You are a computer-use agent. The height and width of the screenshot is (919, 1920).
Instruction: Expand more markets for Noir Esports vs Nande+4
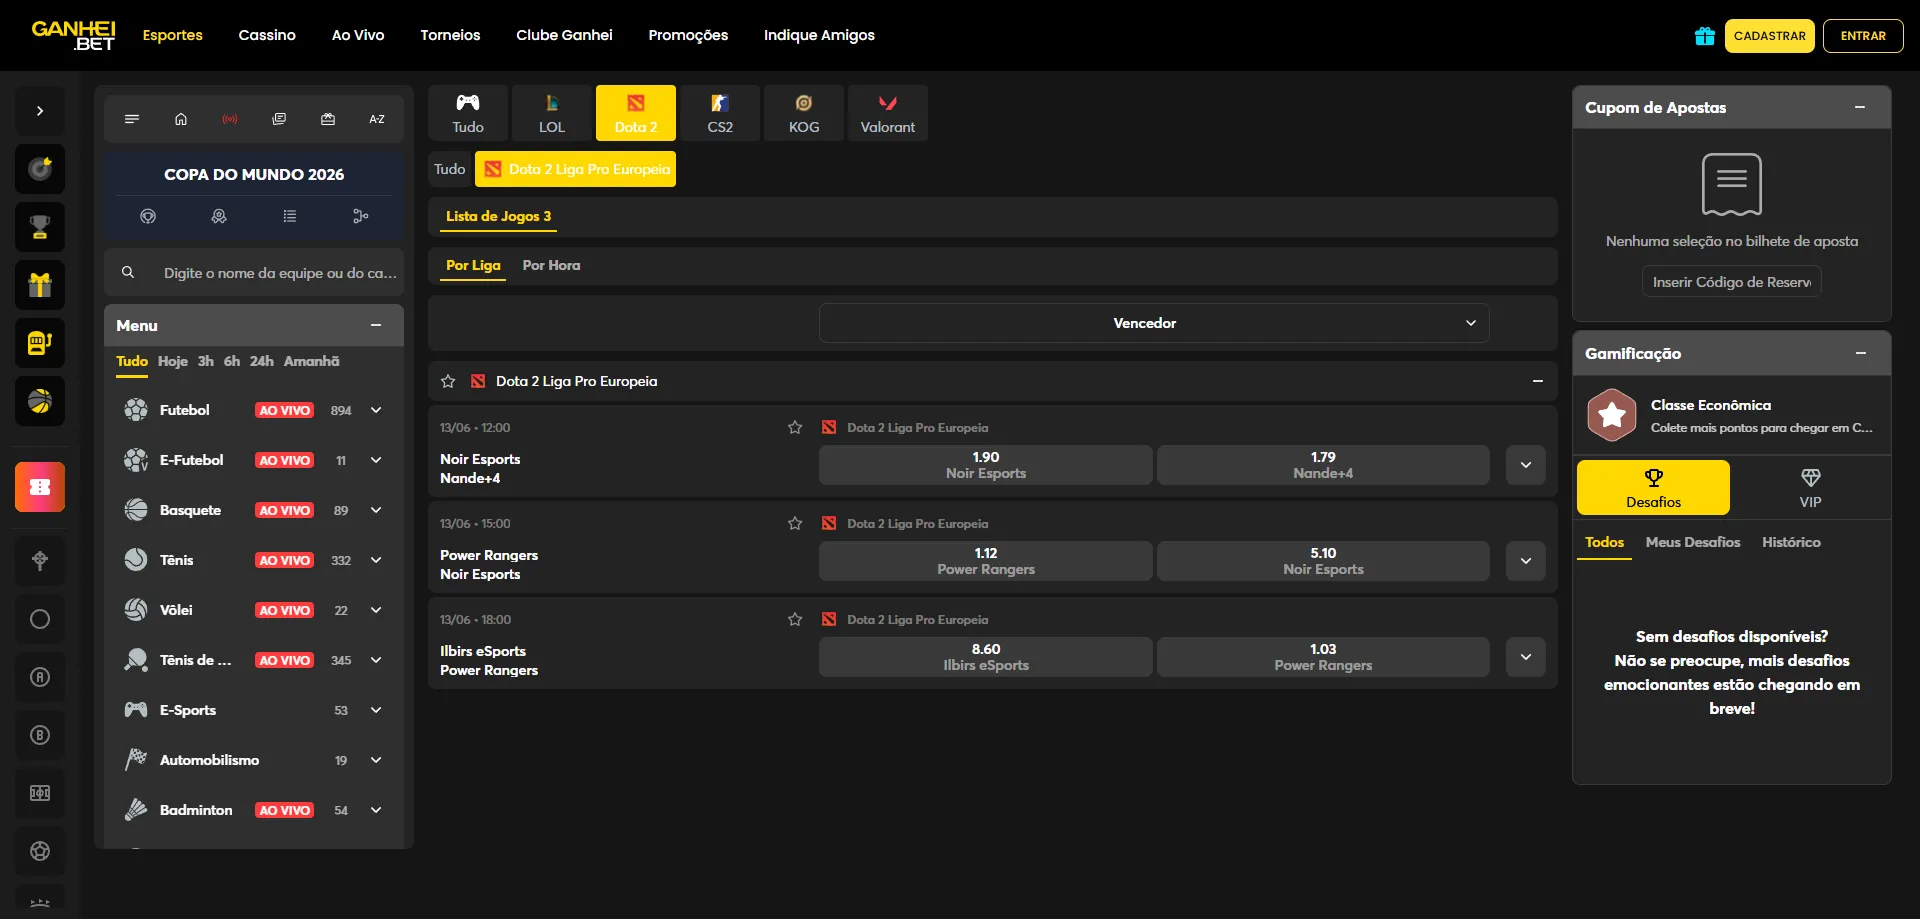(1526, 465)
